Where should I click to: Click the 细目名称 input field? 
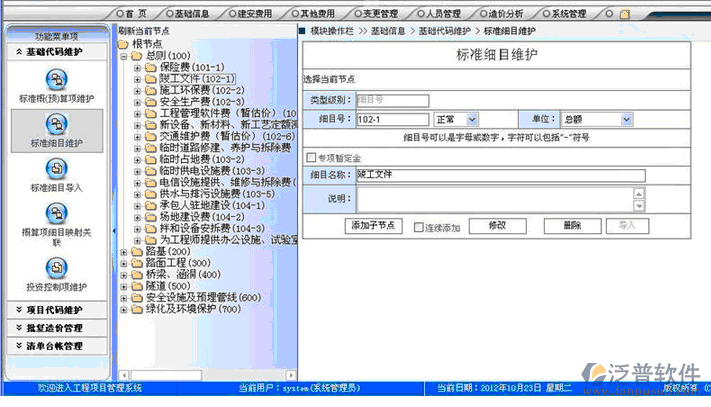coord(501,175)
